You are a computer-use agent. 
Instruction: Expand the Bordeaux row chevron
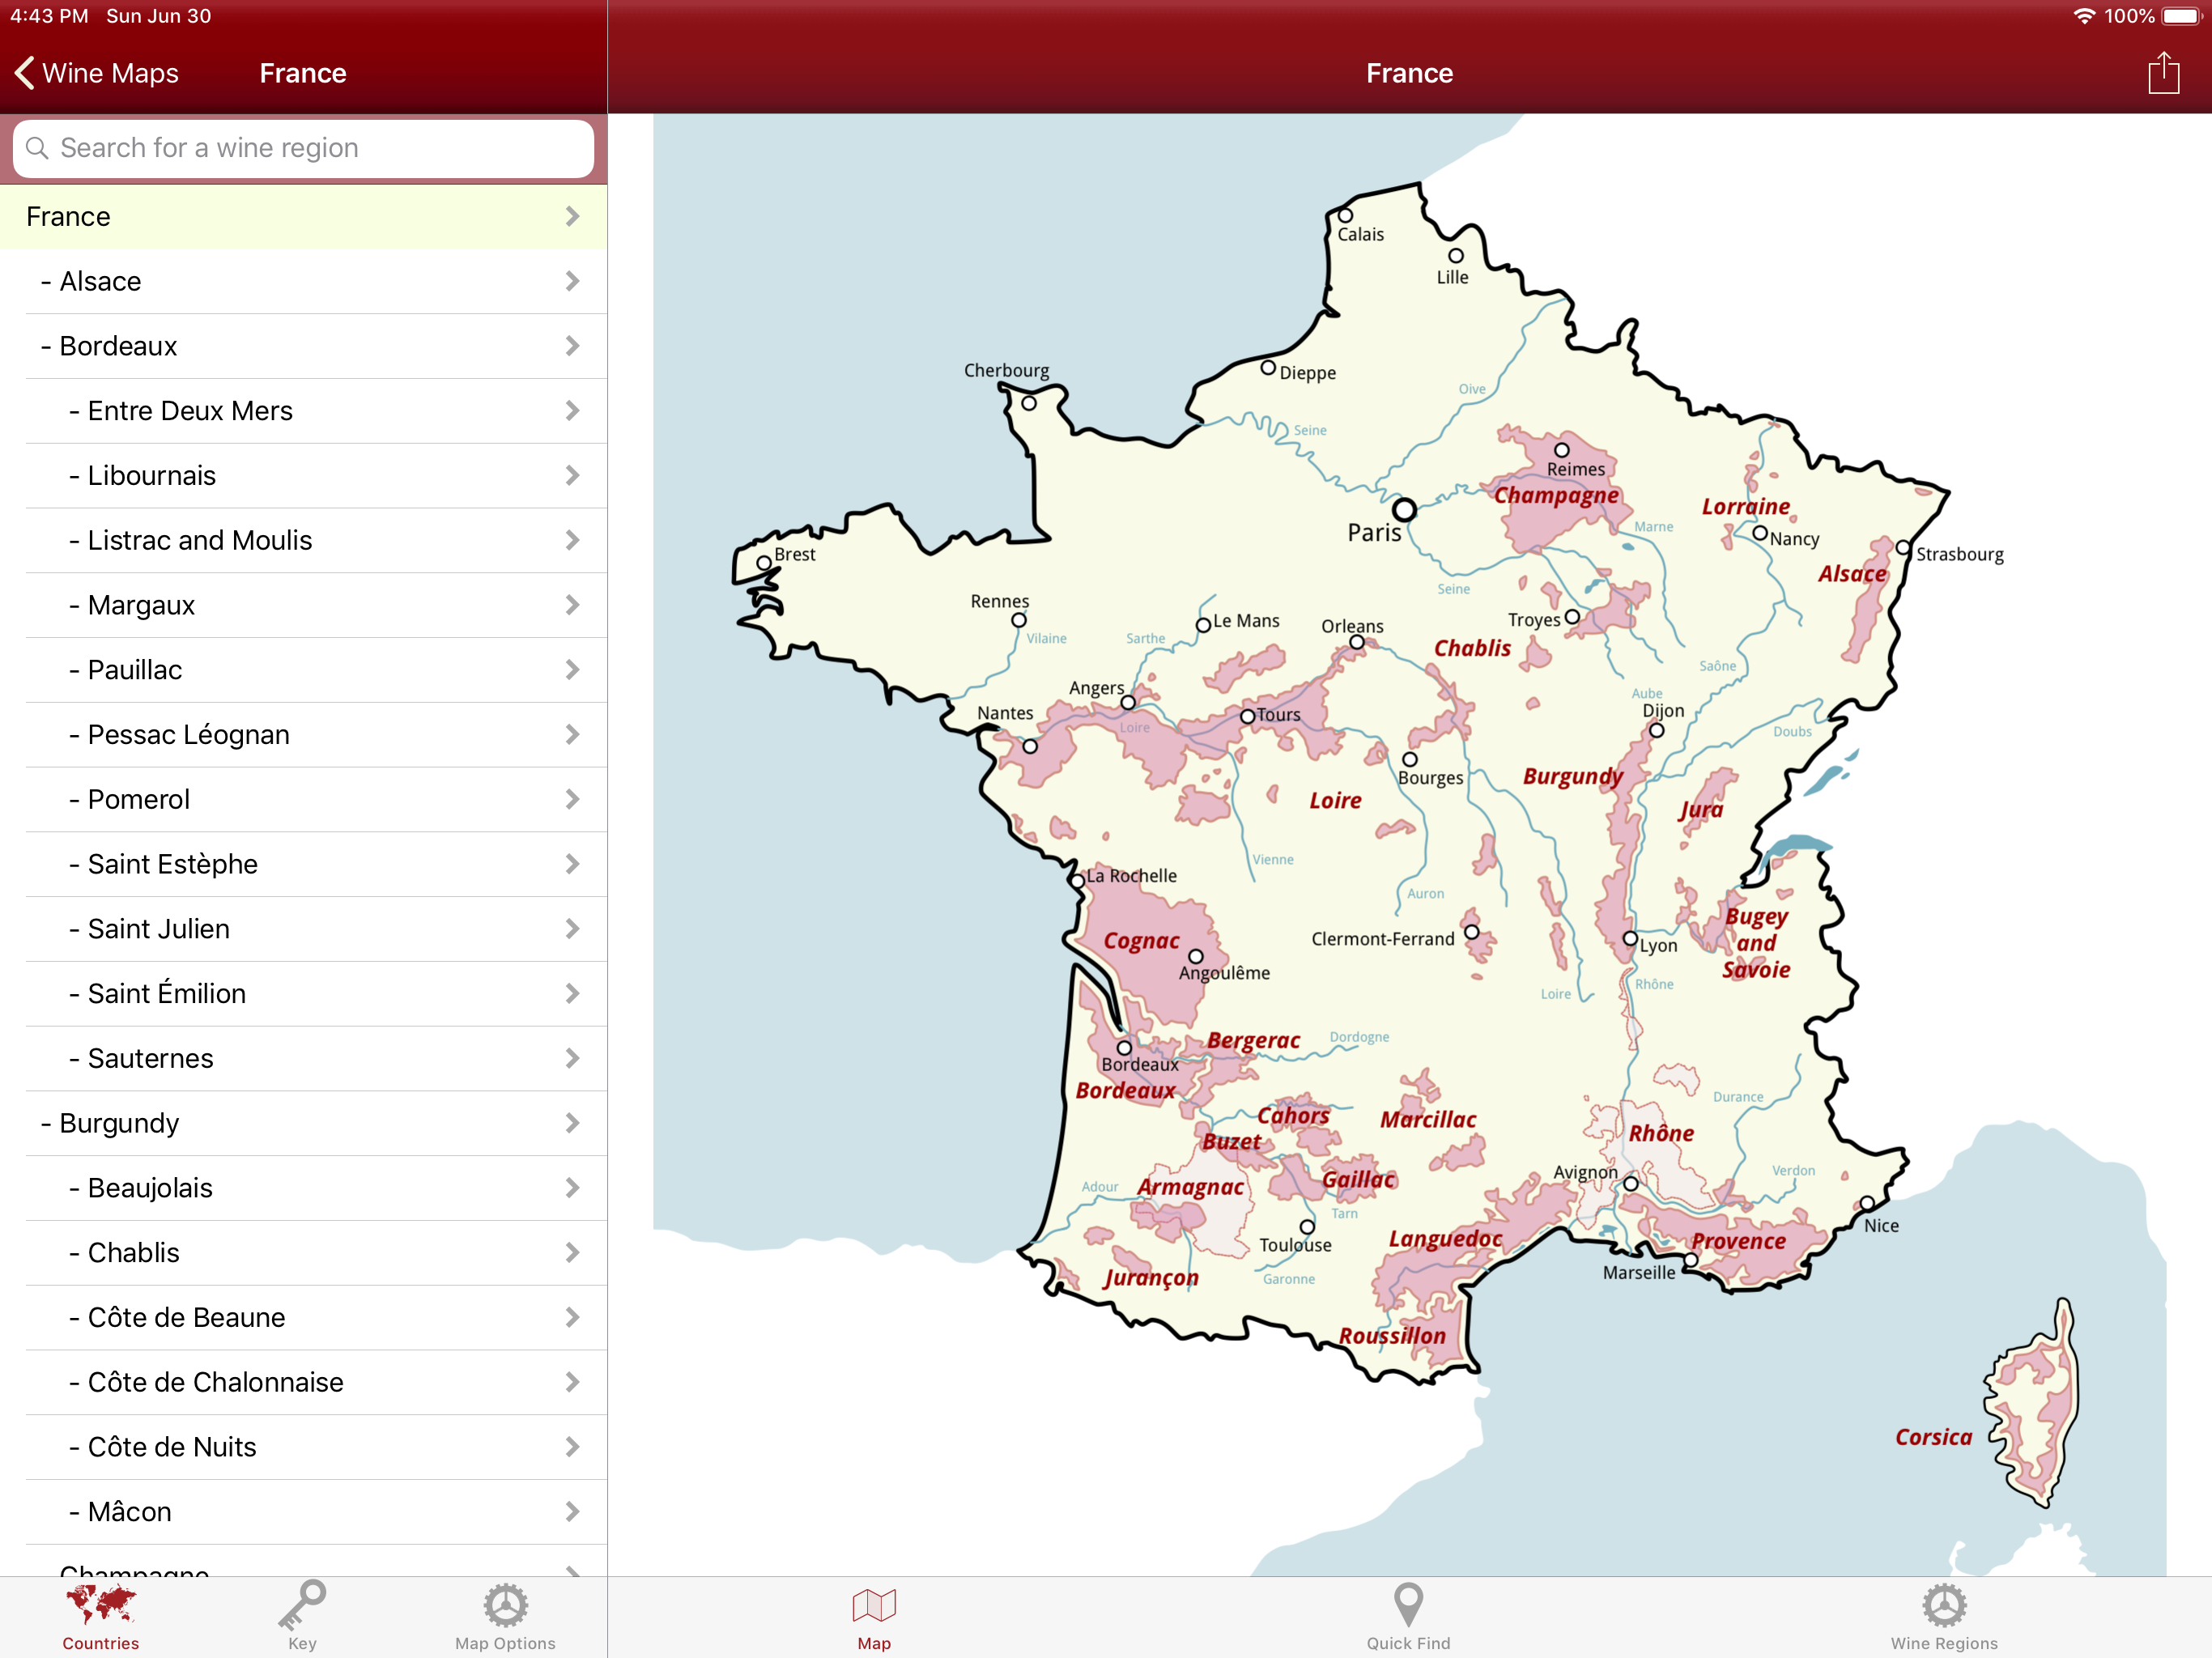[x=572, y=346]
